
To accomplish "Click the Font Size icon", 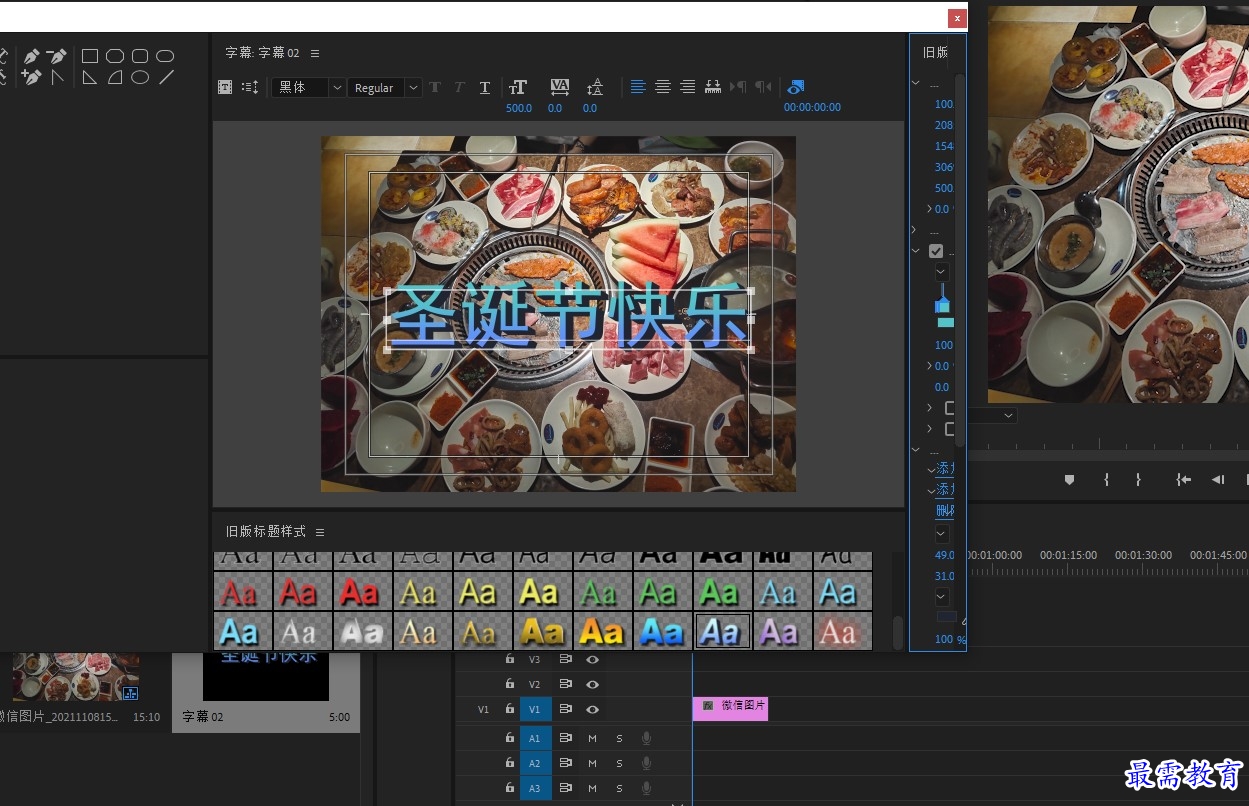I will click(x=518, y=87).
